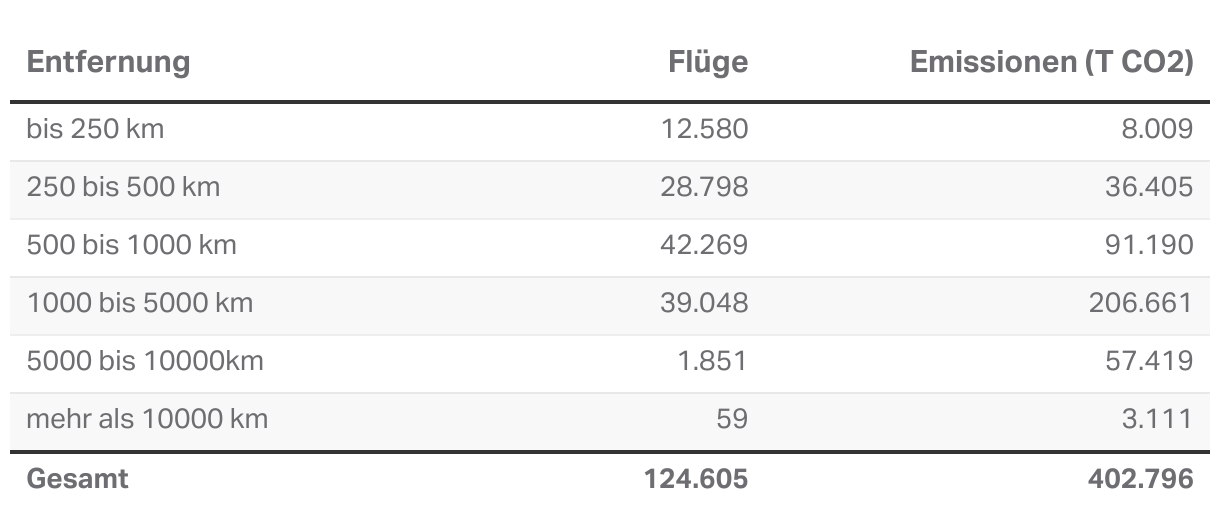Click the Entfernung column header
The height and width of the screenshot is (520, 1220).
[108, 62]
